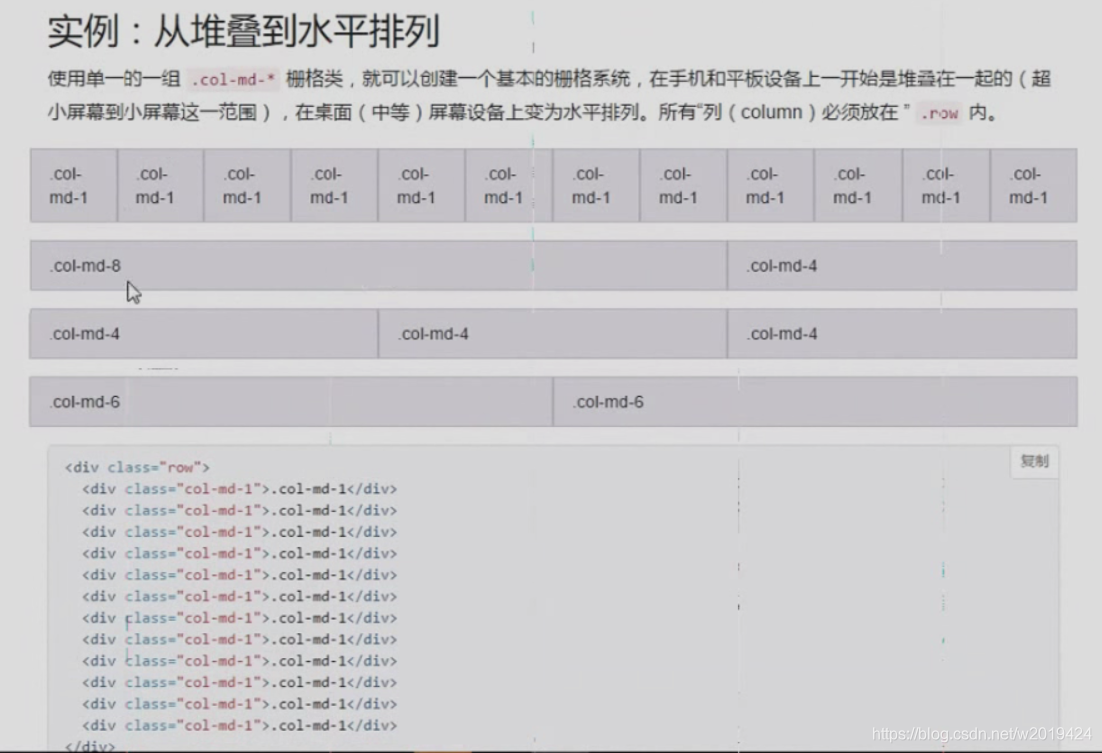1102x753 pixels.
Task: Select the .col-md-8 grid cell
Action: coord(379,266)
